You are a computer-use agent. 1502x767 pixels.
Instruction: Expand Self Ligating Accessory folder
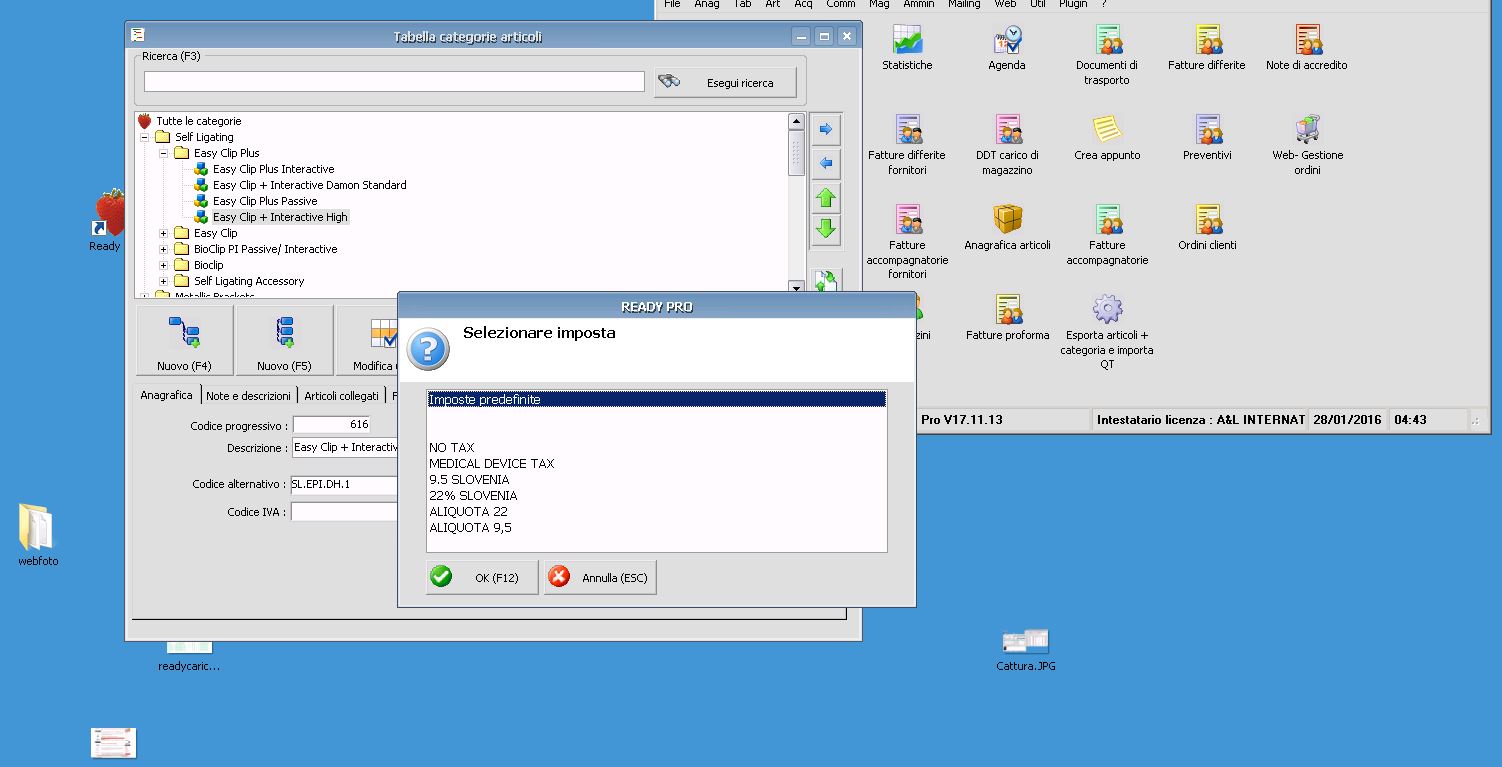[x=164, y=281]
